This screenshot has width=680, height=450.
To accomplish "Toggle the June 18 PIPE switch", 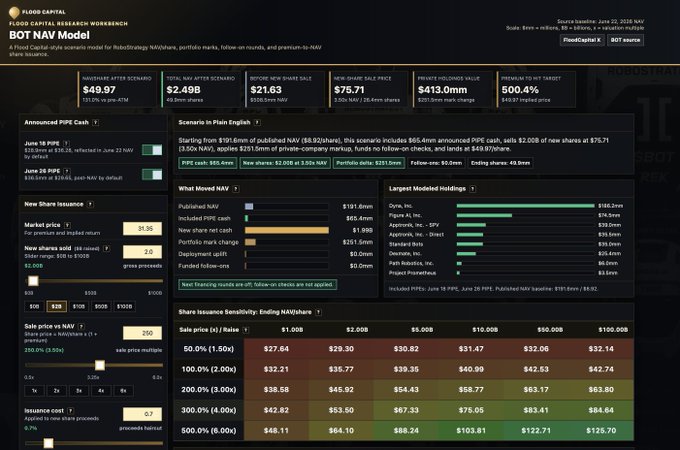I will coord(152,150).
